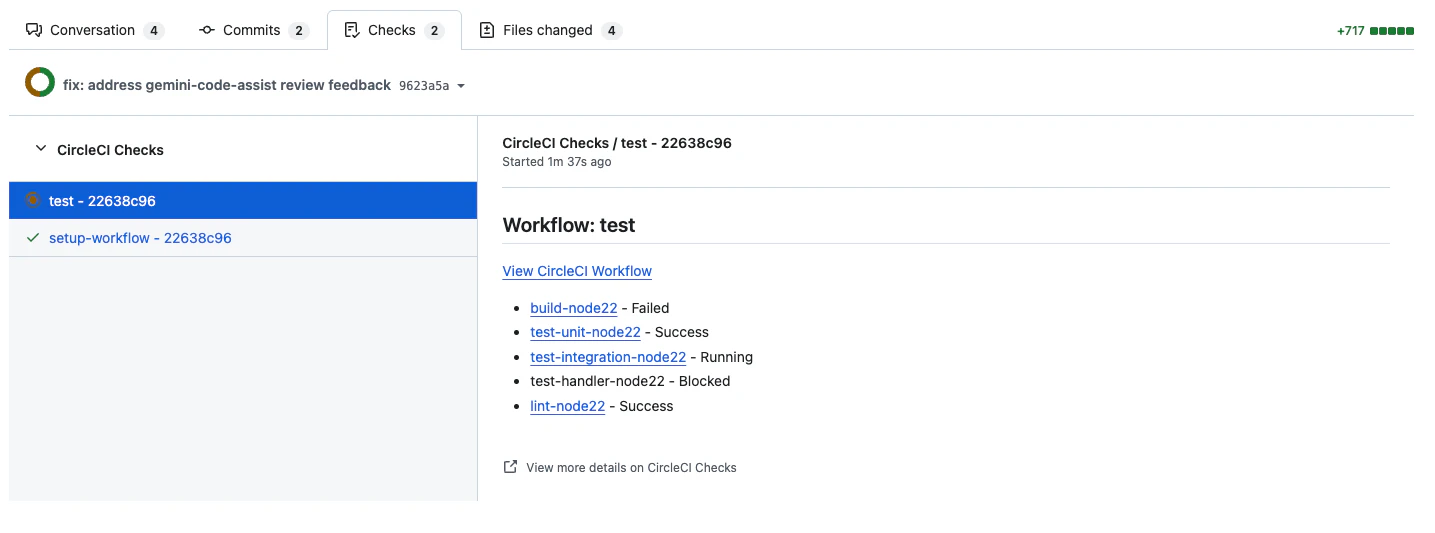1435x533 pixels.
Task: Open the Commits tab
Action: pyautogui.click(x=254, y=30)
